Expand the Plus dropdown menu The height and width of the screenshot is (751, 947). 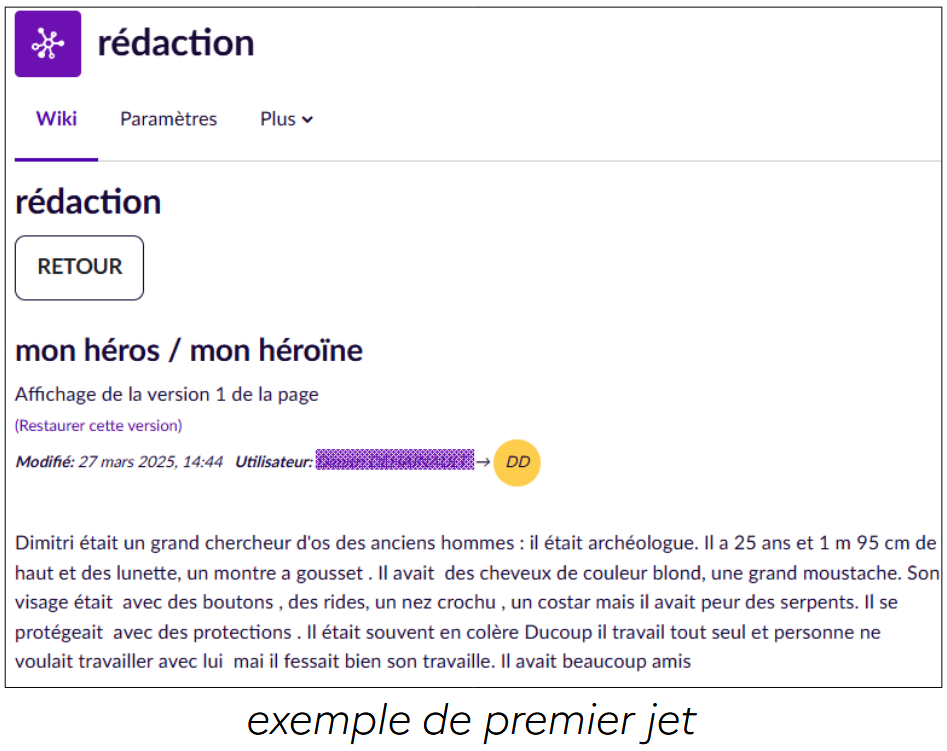click(x=286, y=119)
